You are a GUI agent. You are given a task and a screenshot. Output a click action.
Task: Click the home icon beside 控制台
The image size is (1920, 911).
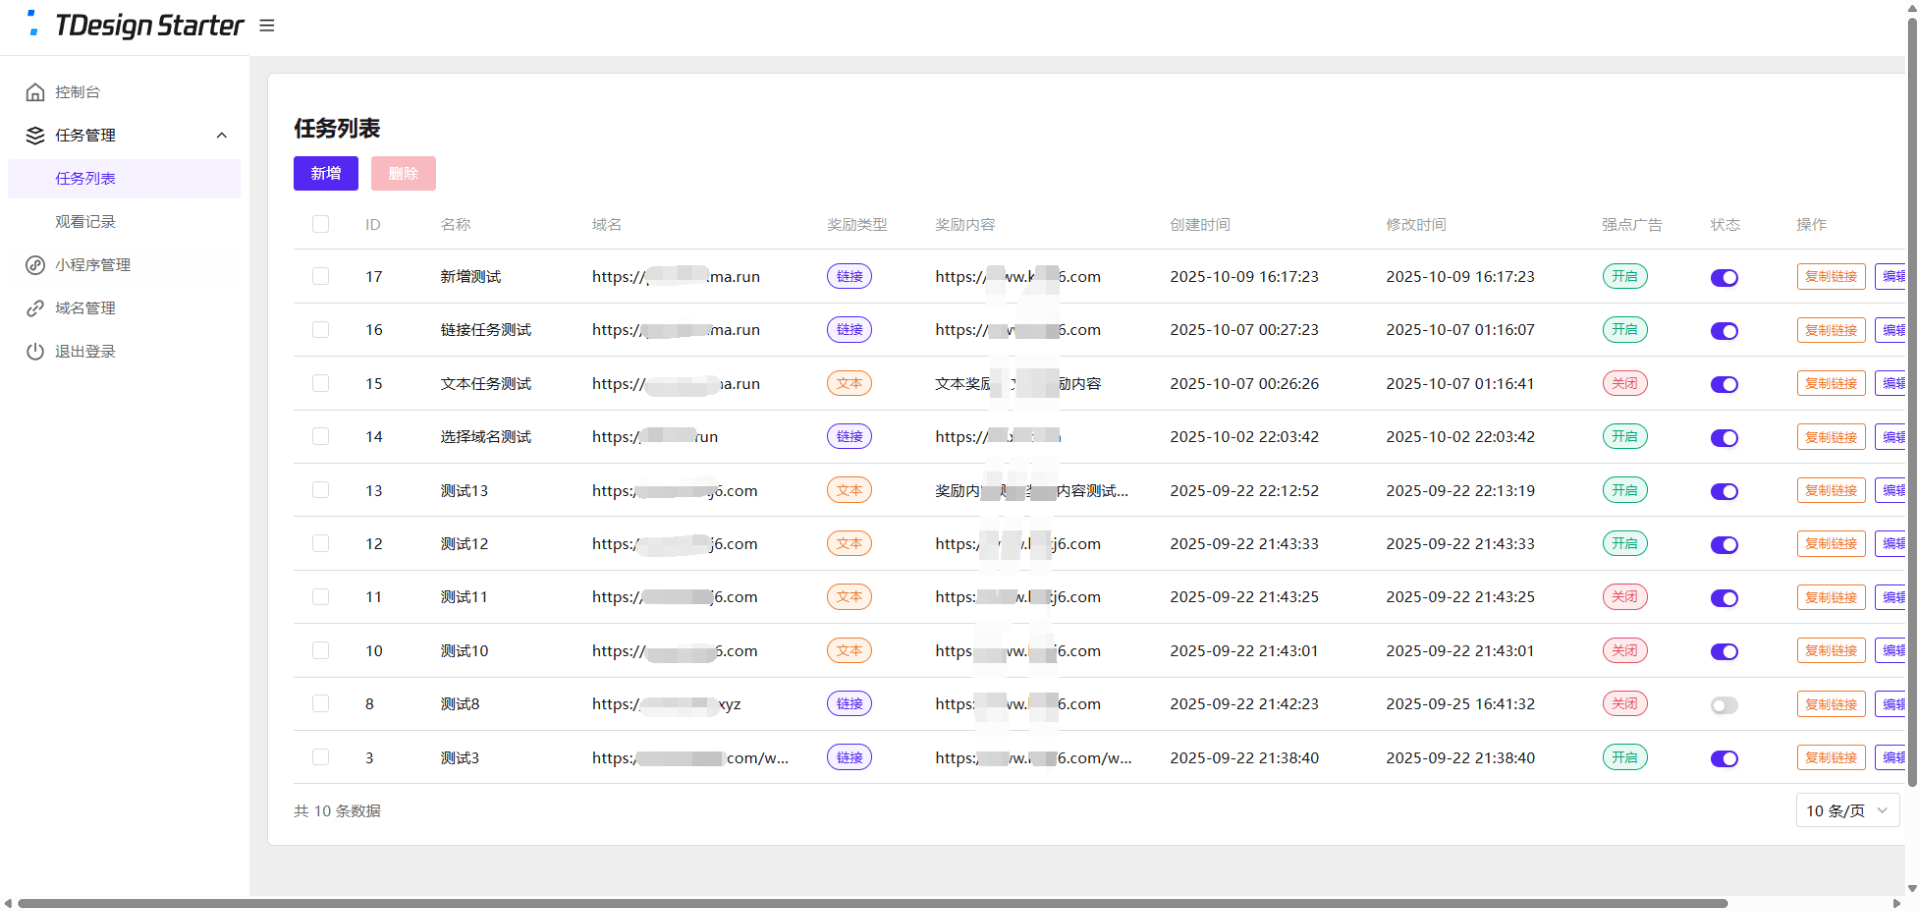(35, 92)
